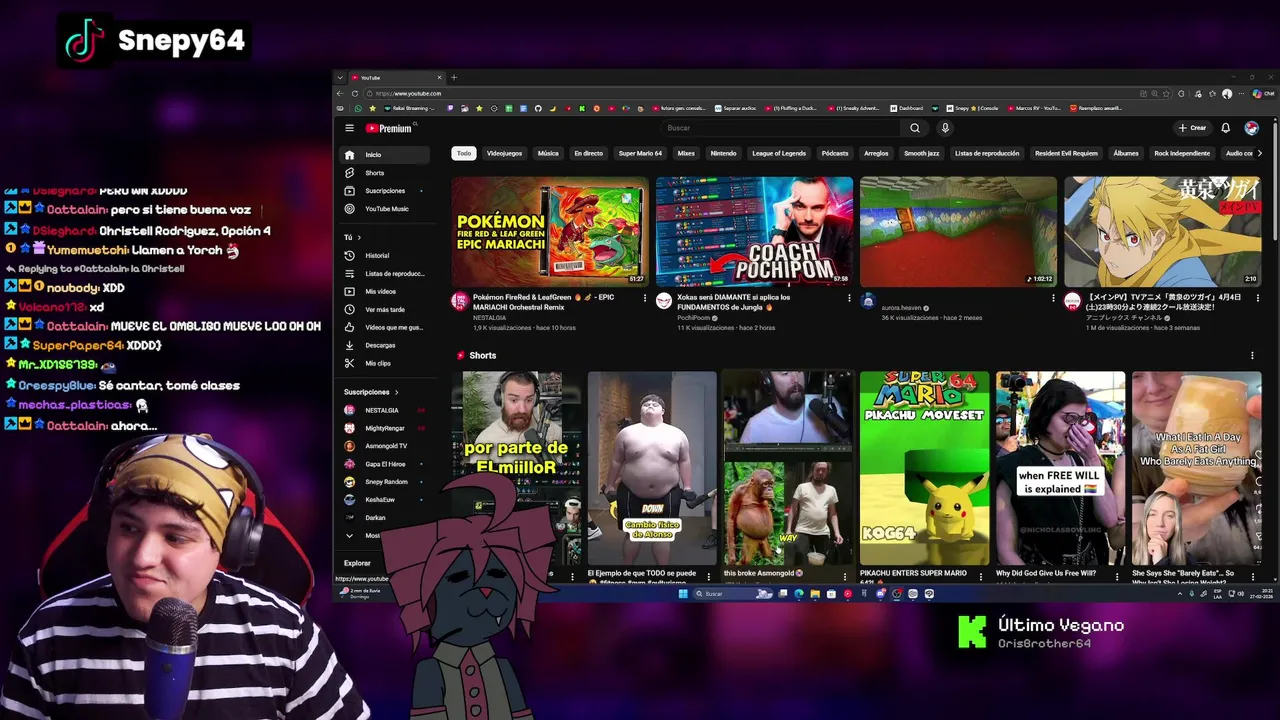
Task: Click the Crear button
Action: (x=1192, y=128)
